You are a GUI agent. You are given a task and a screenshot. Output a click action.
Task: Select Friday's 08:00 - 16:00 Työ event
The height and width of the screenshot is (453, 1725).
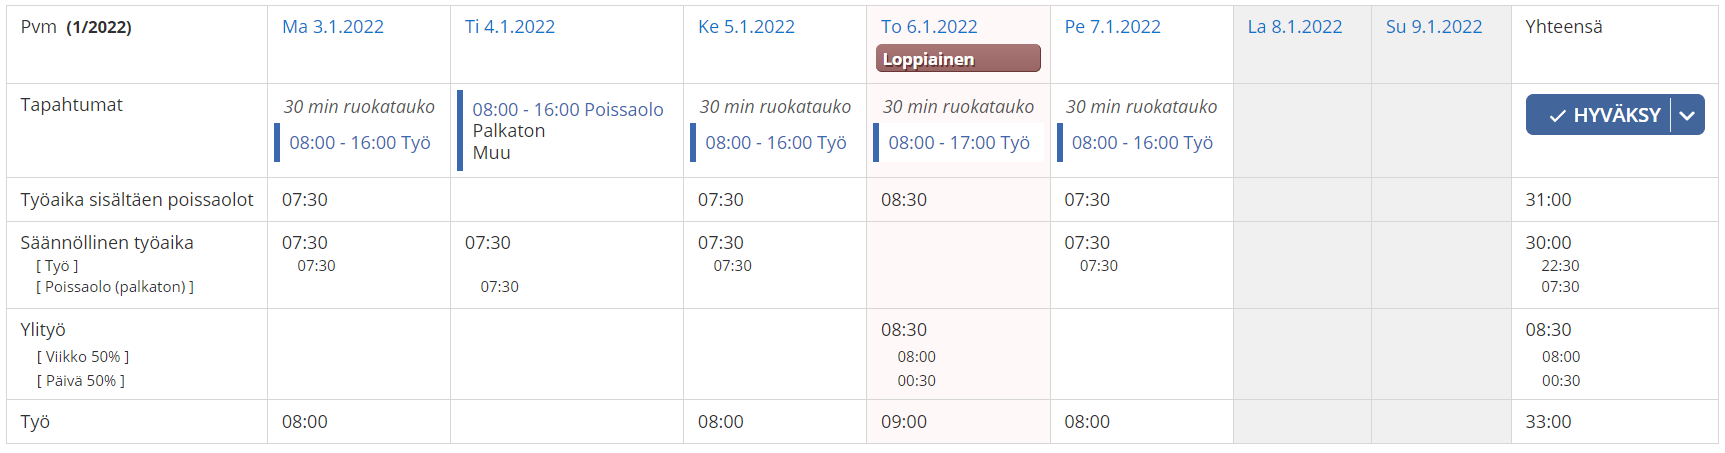coord(1142,143)
